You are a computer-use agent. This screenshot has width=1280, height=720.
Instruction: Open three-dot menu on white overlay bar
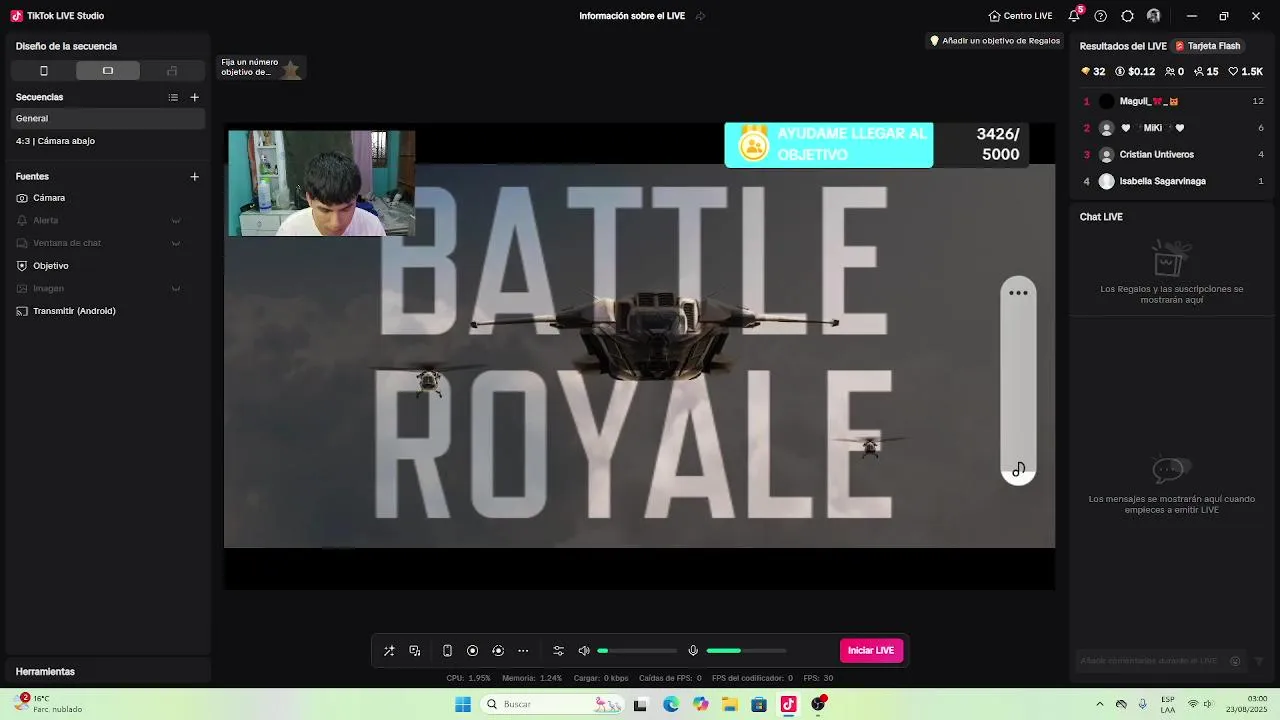pyautogui.click(x=1018, y=293)
